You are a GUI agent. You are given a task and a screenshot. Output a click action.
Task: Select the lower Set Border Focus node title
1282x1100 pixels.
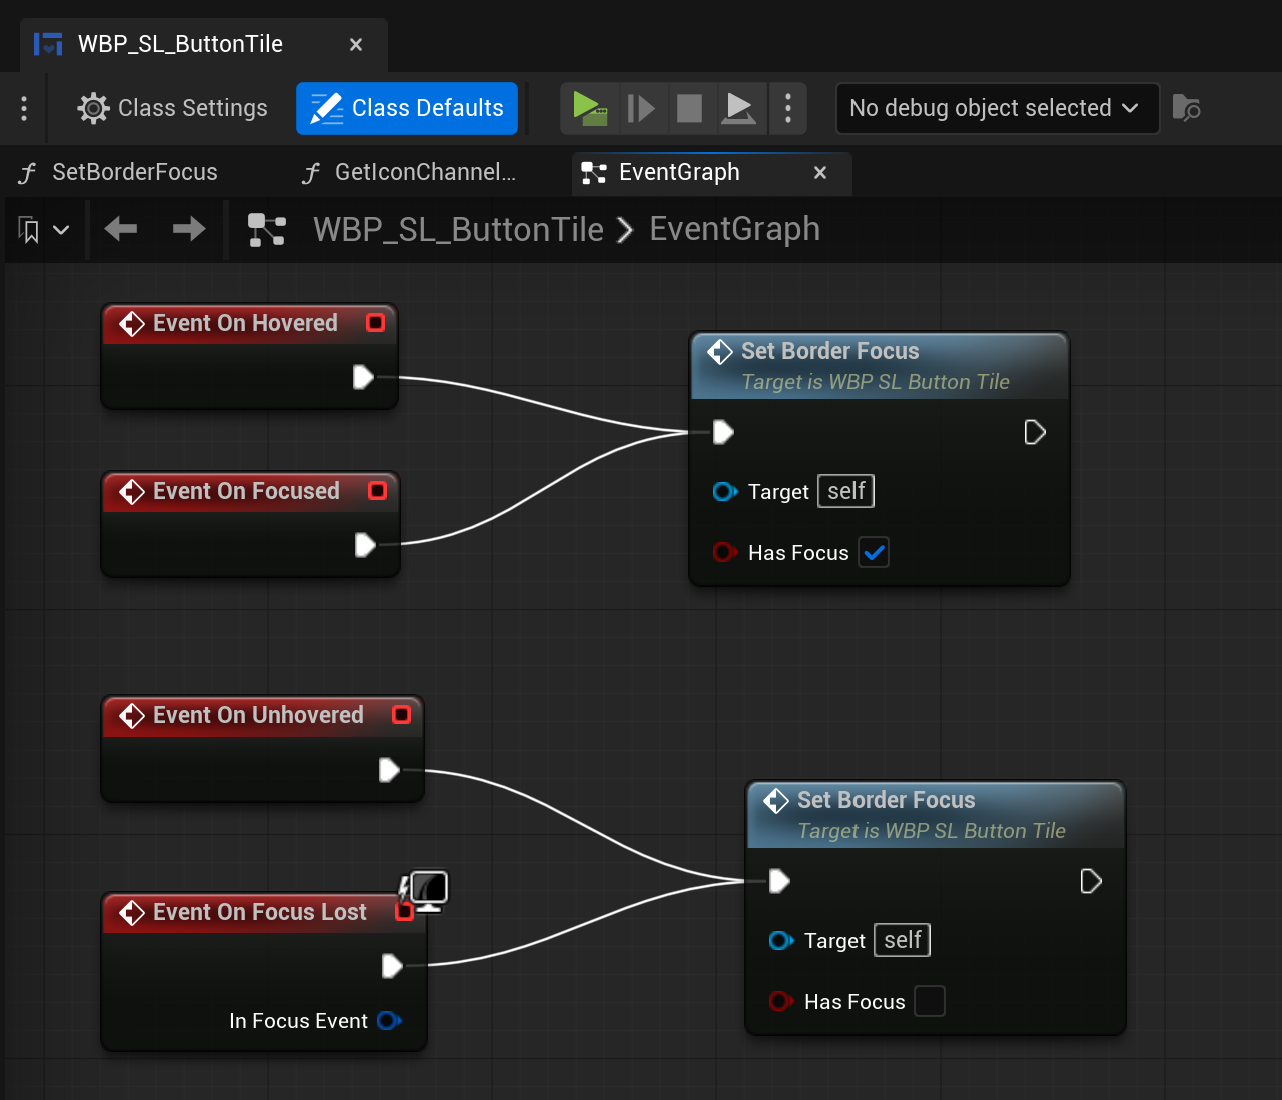(886, 800)
